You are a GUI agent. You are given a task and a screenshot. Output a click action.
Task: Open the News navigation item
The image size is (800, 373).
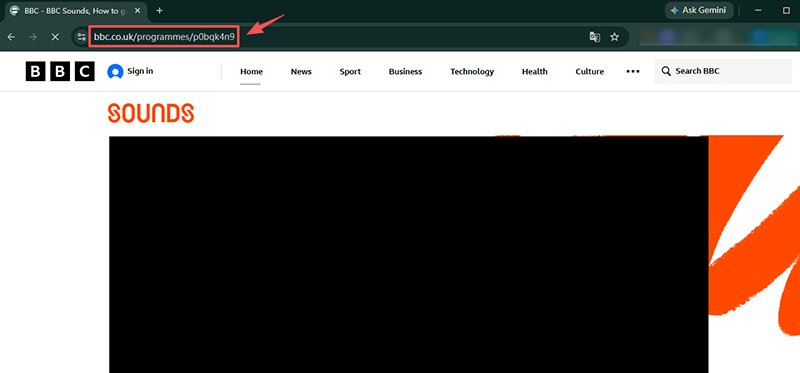point(301,71)
